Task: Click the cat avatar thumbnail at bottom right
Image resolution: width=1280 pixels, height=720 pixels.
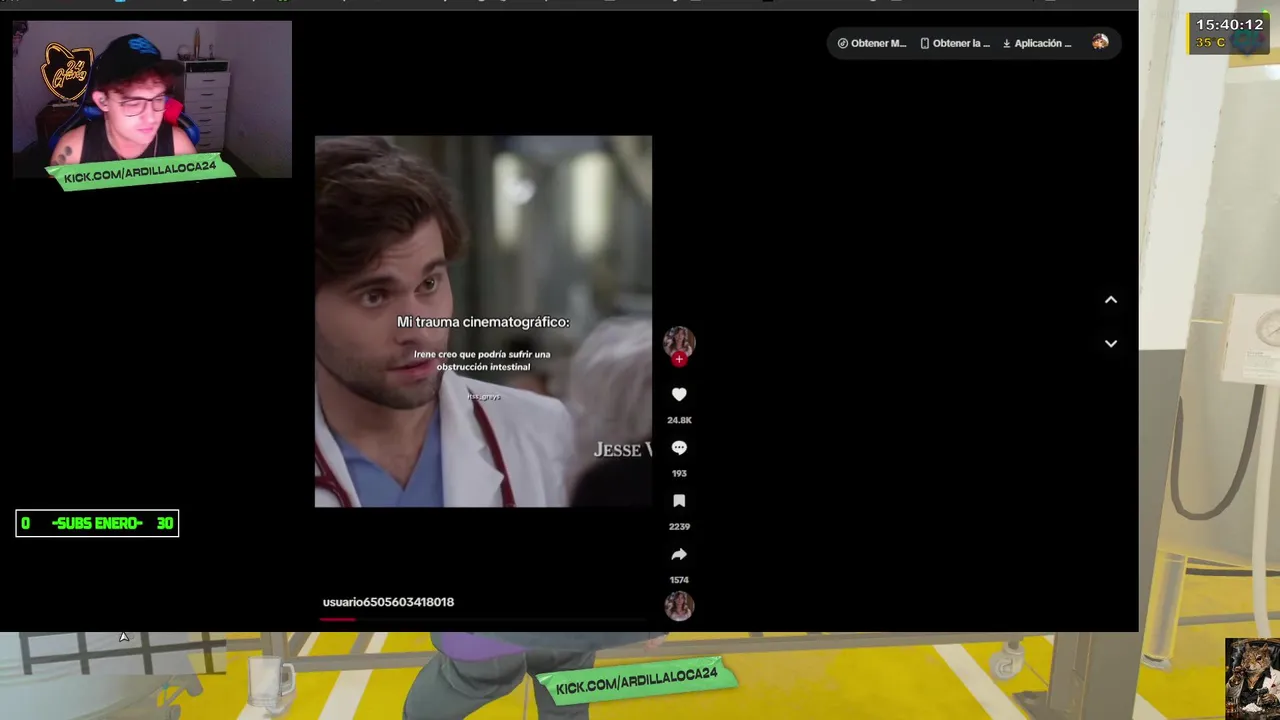Action: point(1253,678)
